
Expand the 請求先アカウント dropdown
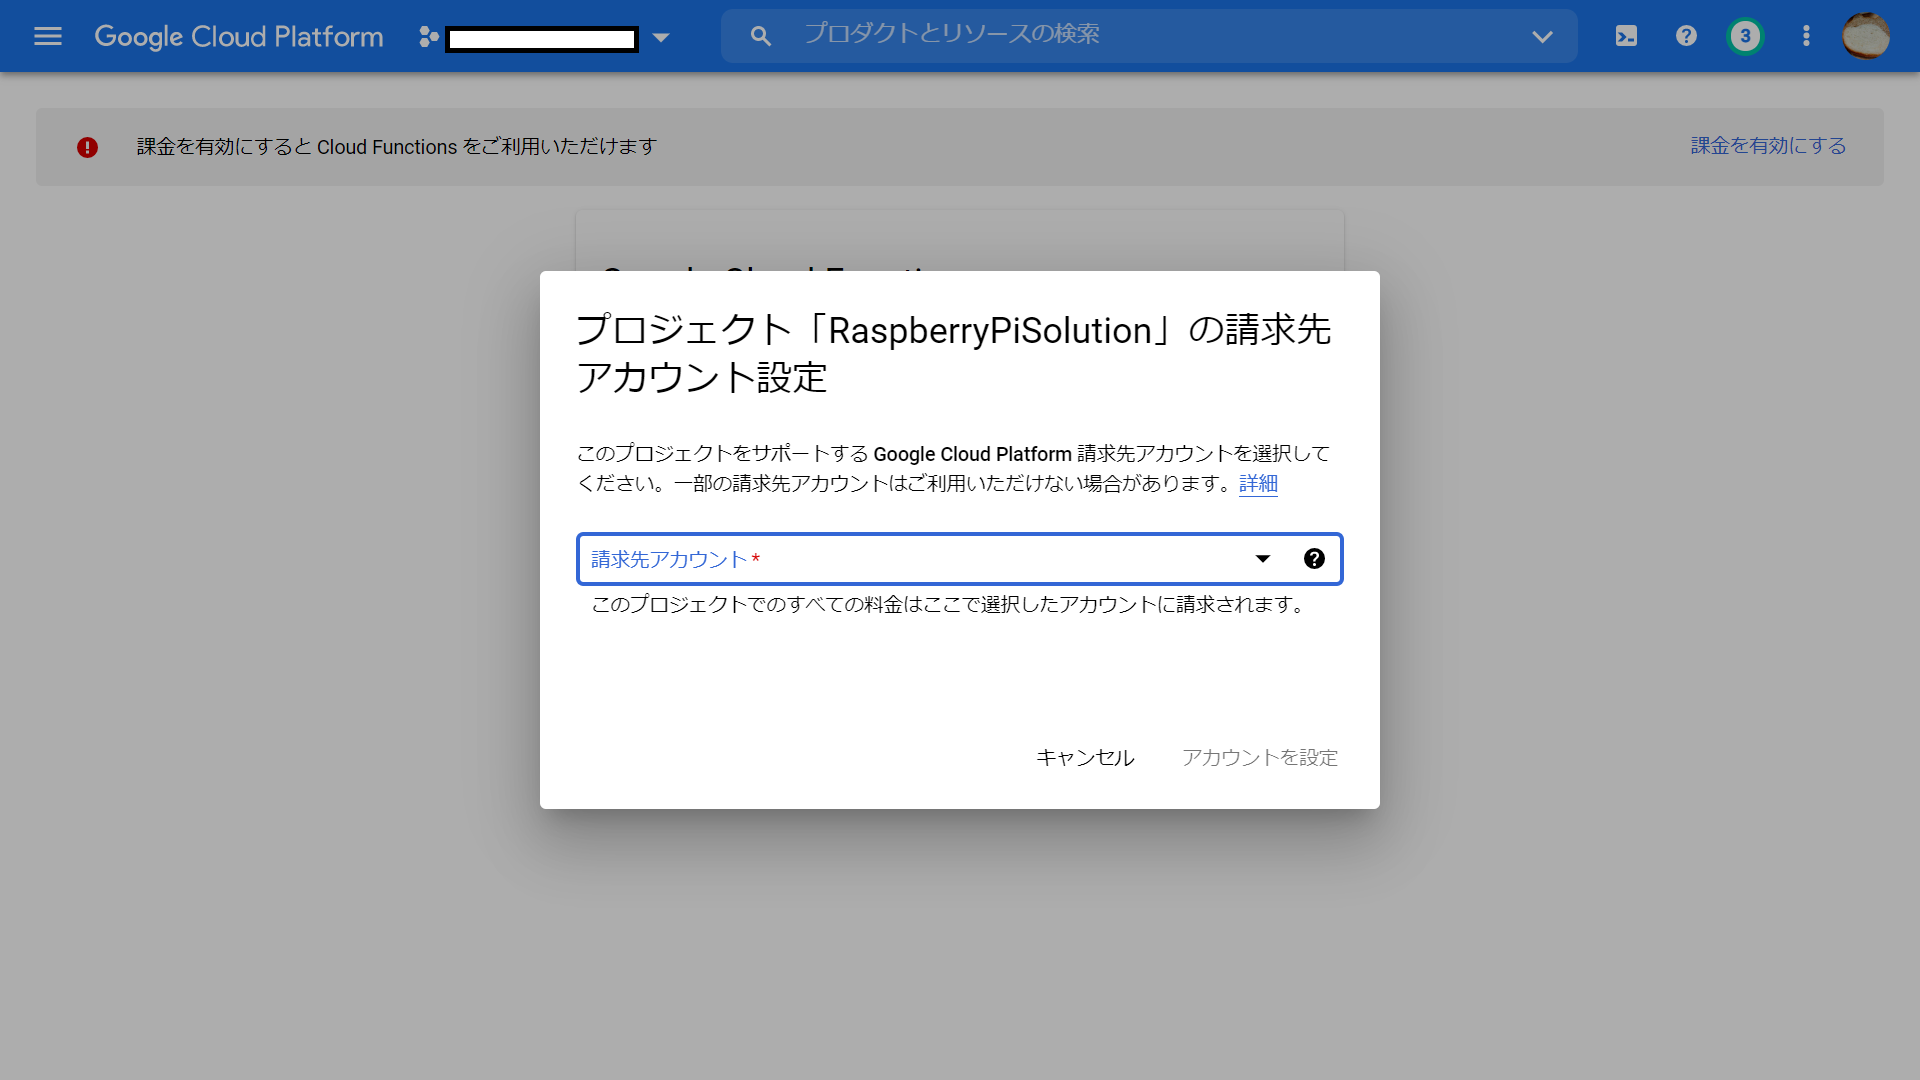pos(930,559)
